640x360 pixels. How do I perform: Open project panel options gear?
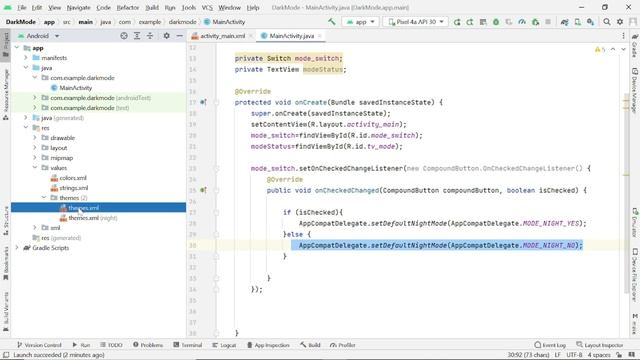(x=167, y=36)
